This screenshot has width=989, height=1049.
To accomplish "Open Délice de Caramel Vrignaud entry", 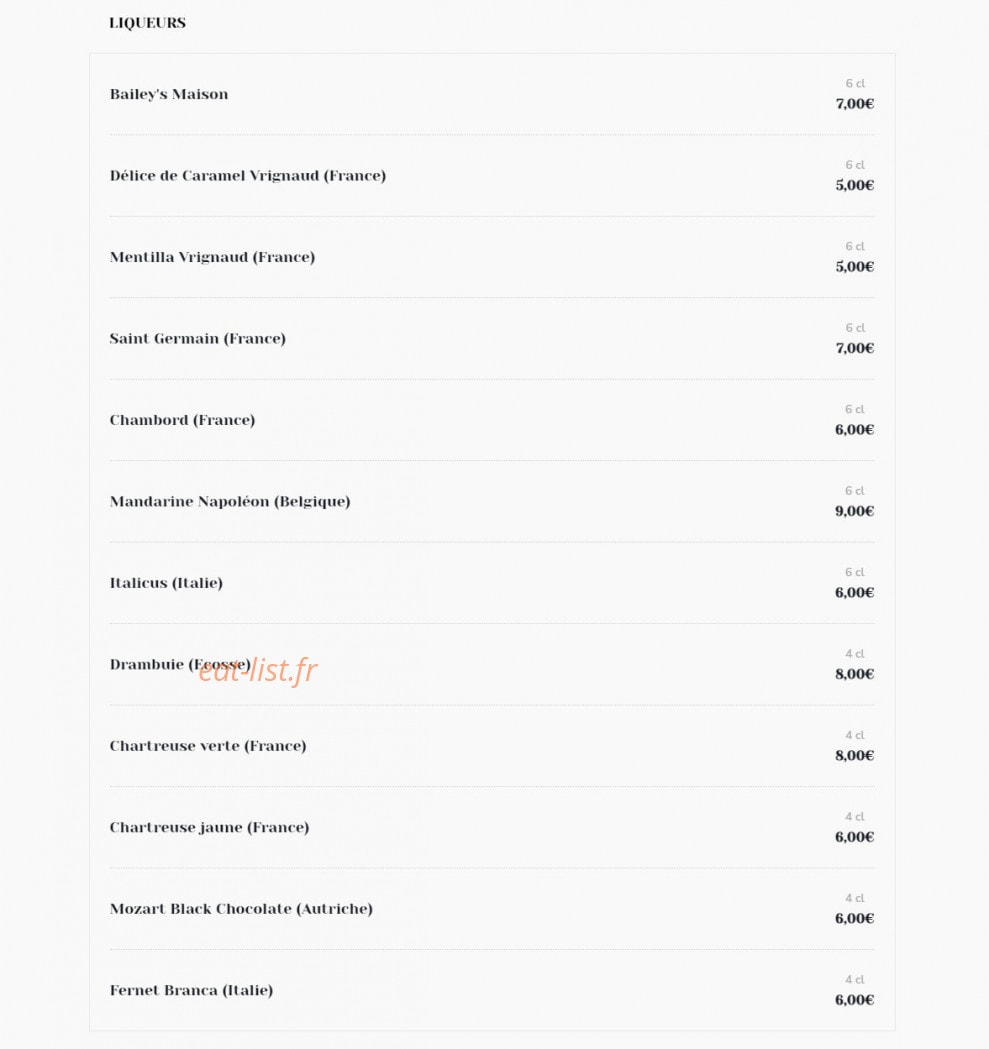I will (248, 176).
